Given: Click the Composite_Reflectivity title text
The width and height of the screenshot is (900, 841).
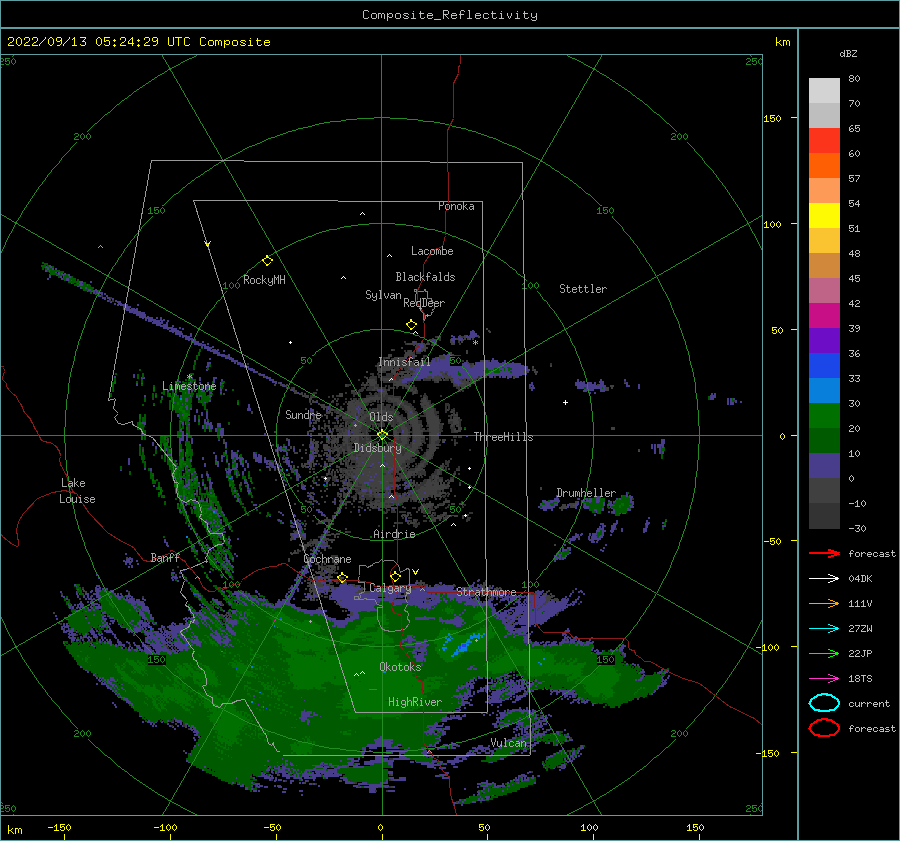Looking at the screenshot, I should coord(449,15).
